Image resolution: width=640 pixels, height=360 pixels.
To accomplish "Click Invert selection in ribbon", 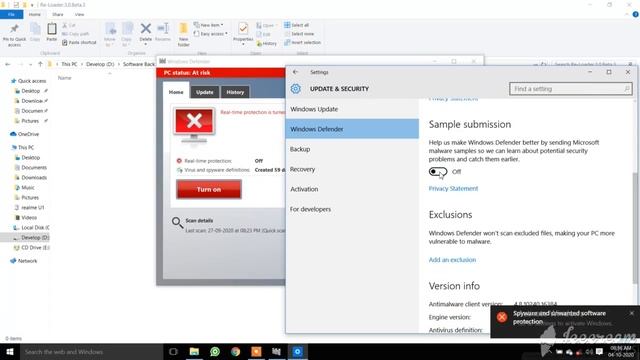I will pos(302,42).
